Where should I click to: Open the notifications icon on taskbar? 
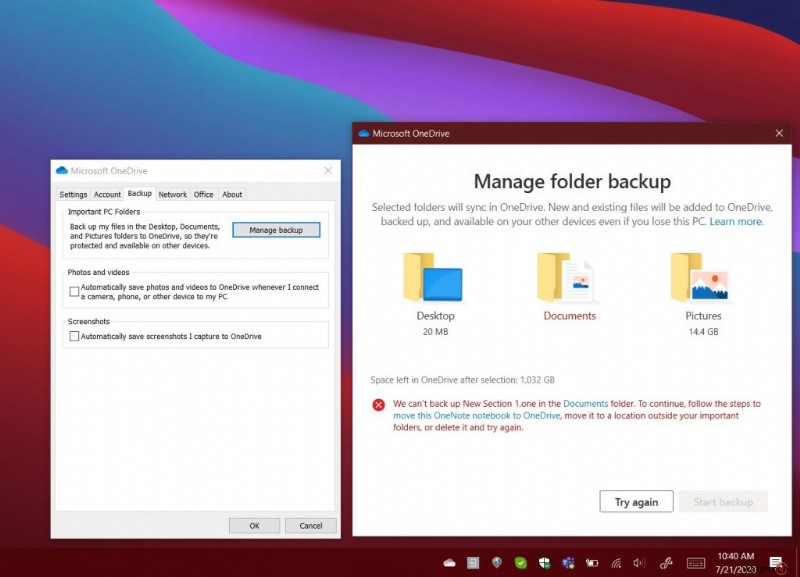[775, 562]
